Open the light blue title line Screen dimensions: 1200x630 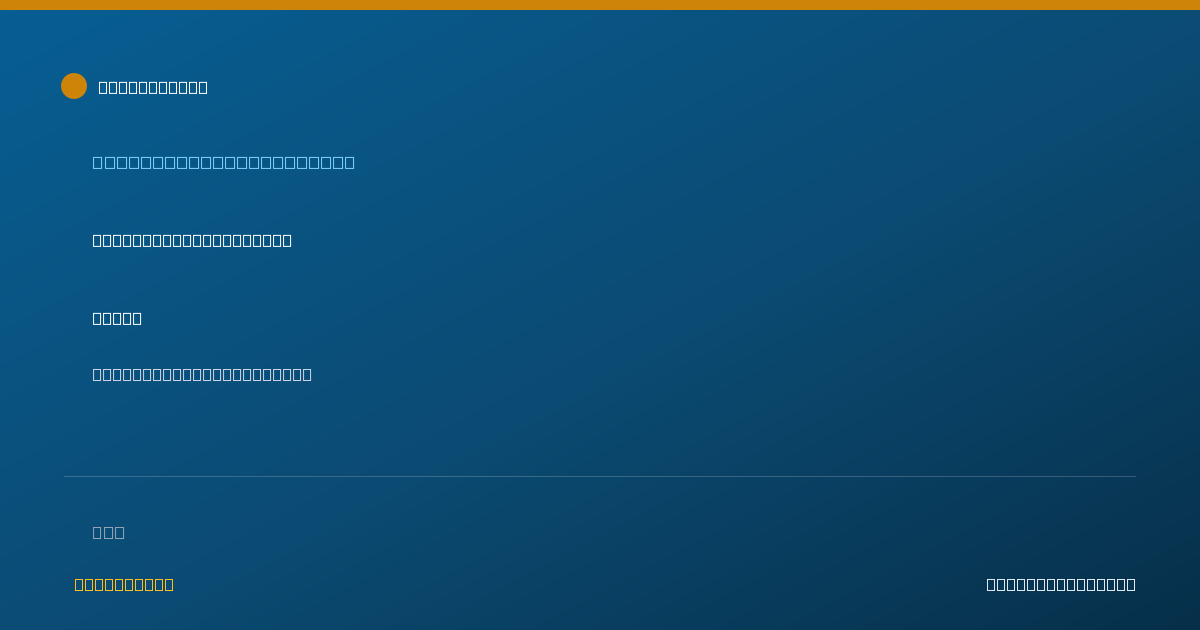coord(224,162)
